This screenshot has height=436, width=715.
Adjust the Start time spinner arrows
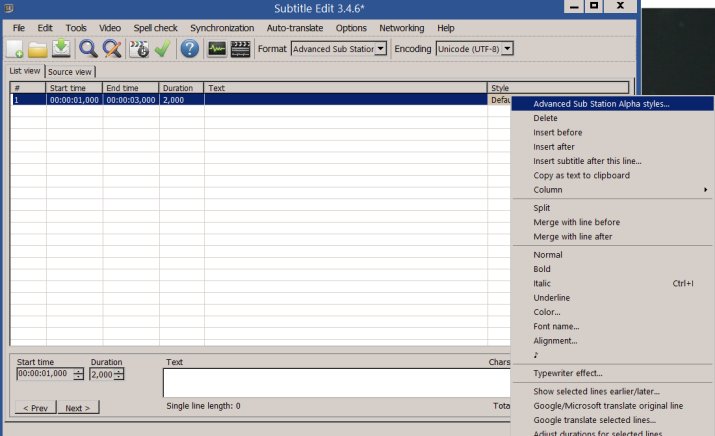pyautogui.click(x=79, y=374)
